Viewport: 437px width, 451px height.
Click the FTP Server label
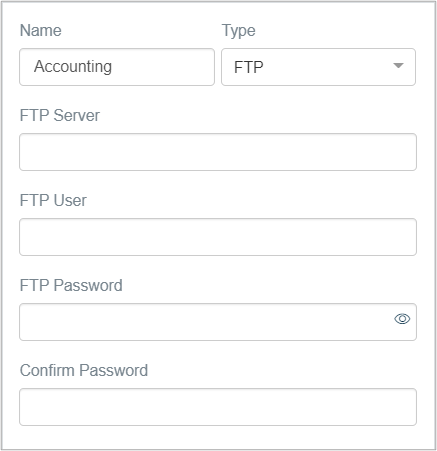click(x=60, y=116)
